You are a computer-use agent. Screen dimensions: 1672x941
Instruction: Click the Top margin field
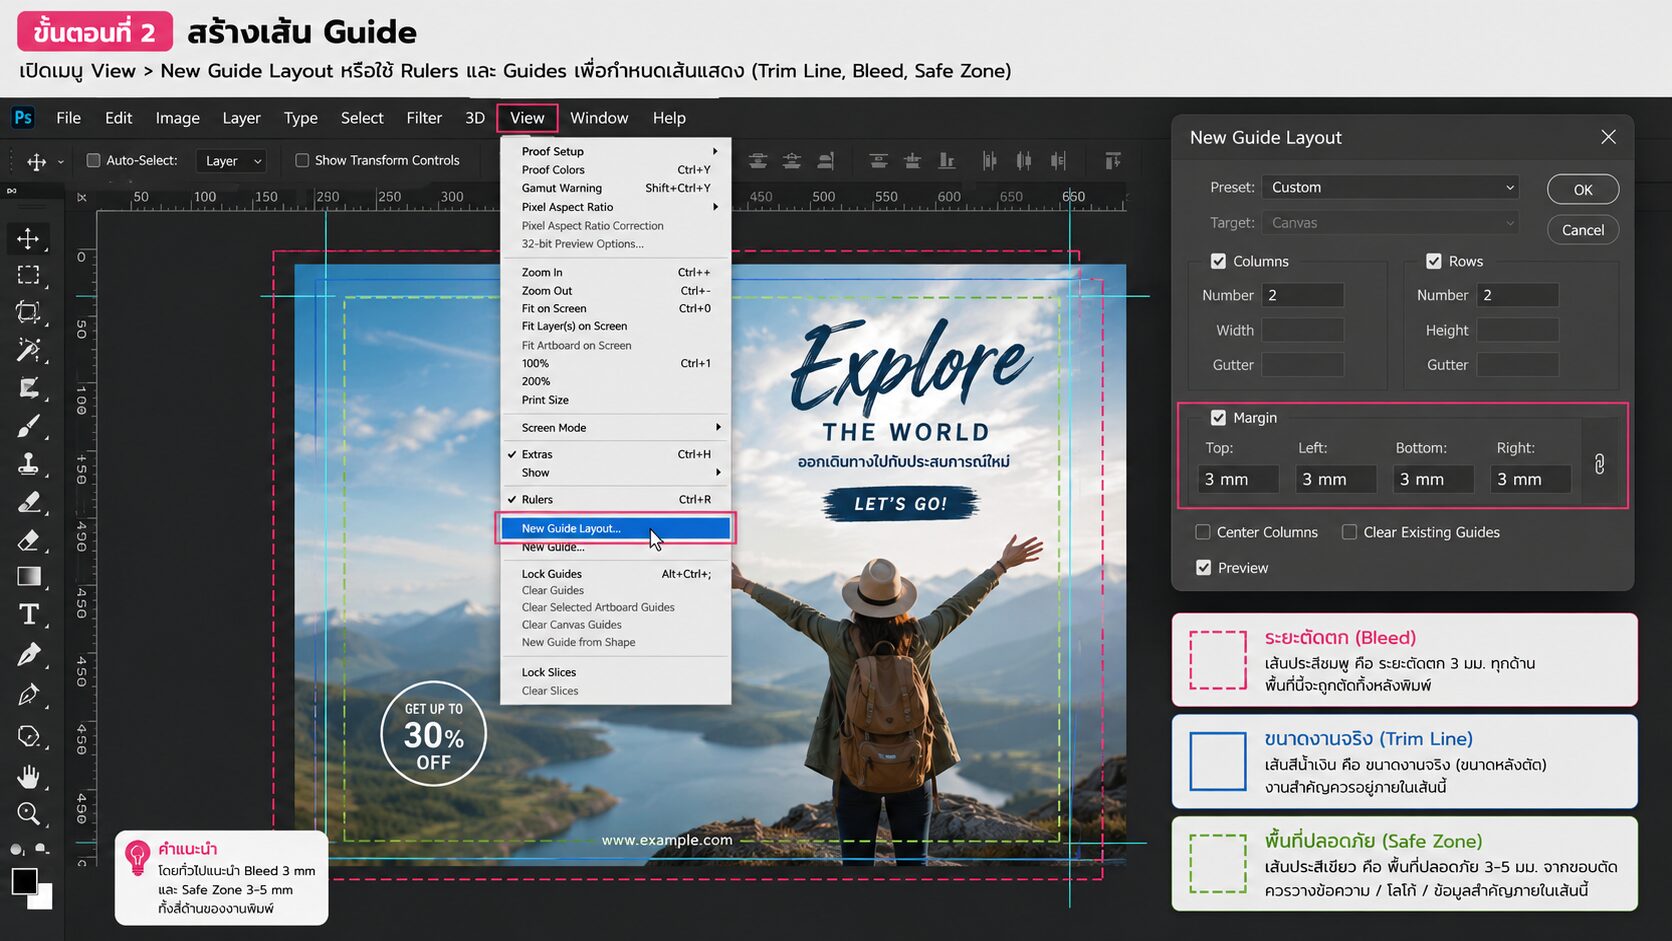1238,479
